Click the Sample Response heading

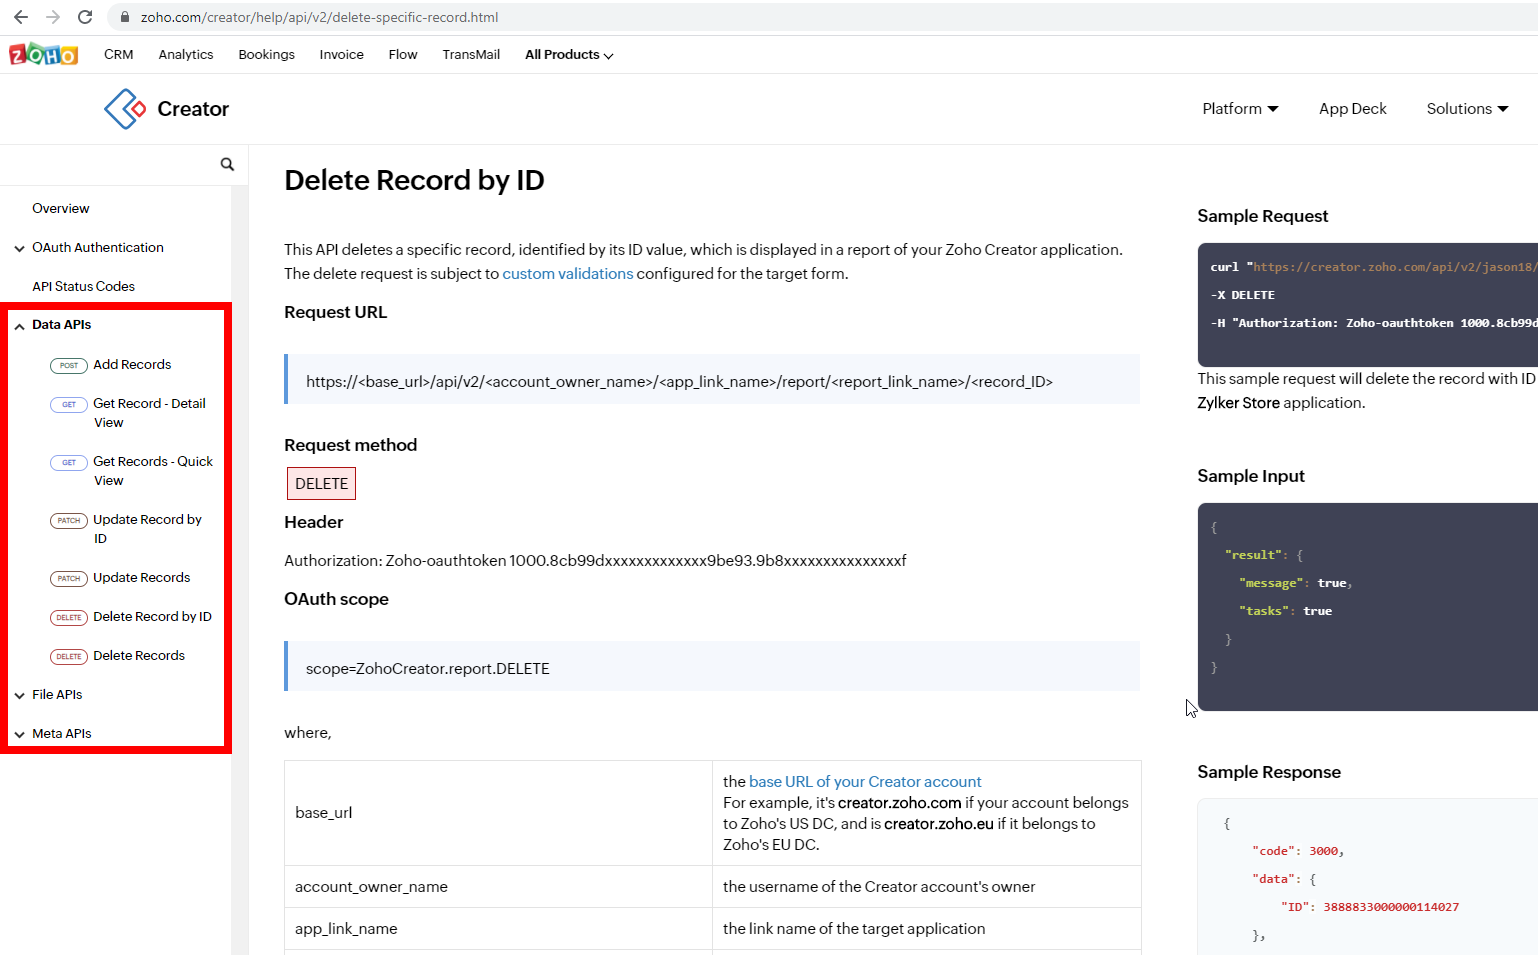[x=1269, y=772]
